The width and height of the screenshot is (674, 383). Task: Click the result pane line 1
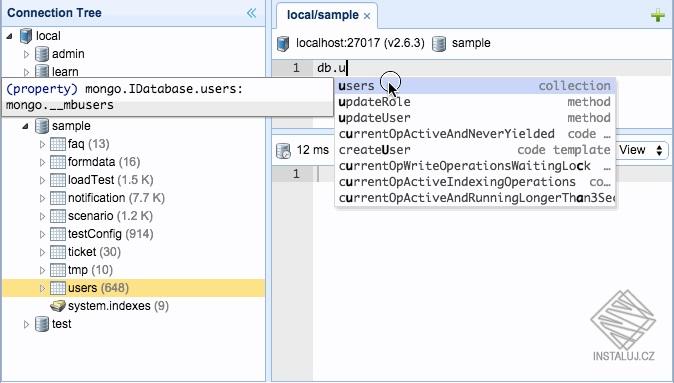click(492, 174)
